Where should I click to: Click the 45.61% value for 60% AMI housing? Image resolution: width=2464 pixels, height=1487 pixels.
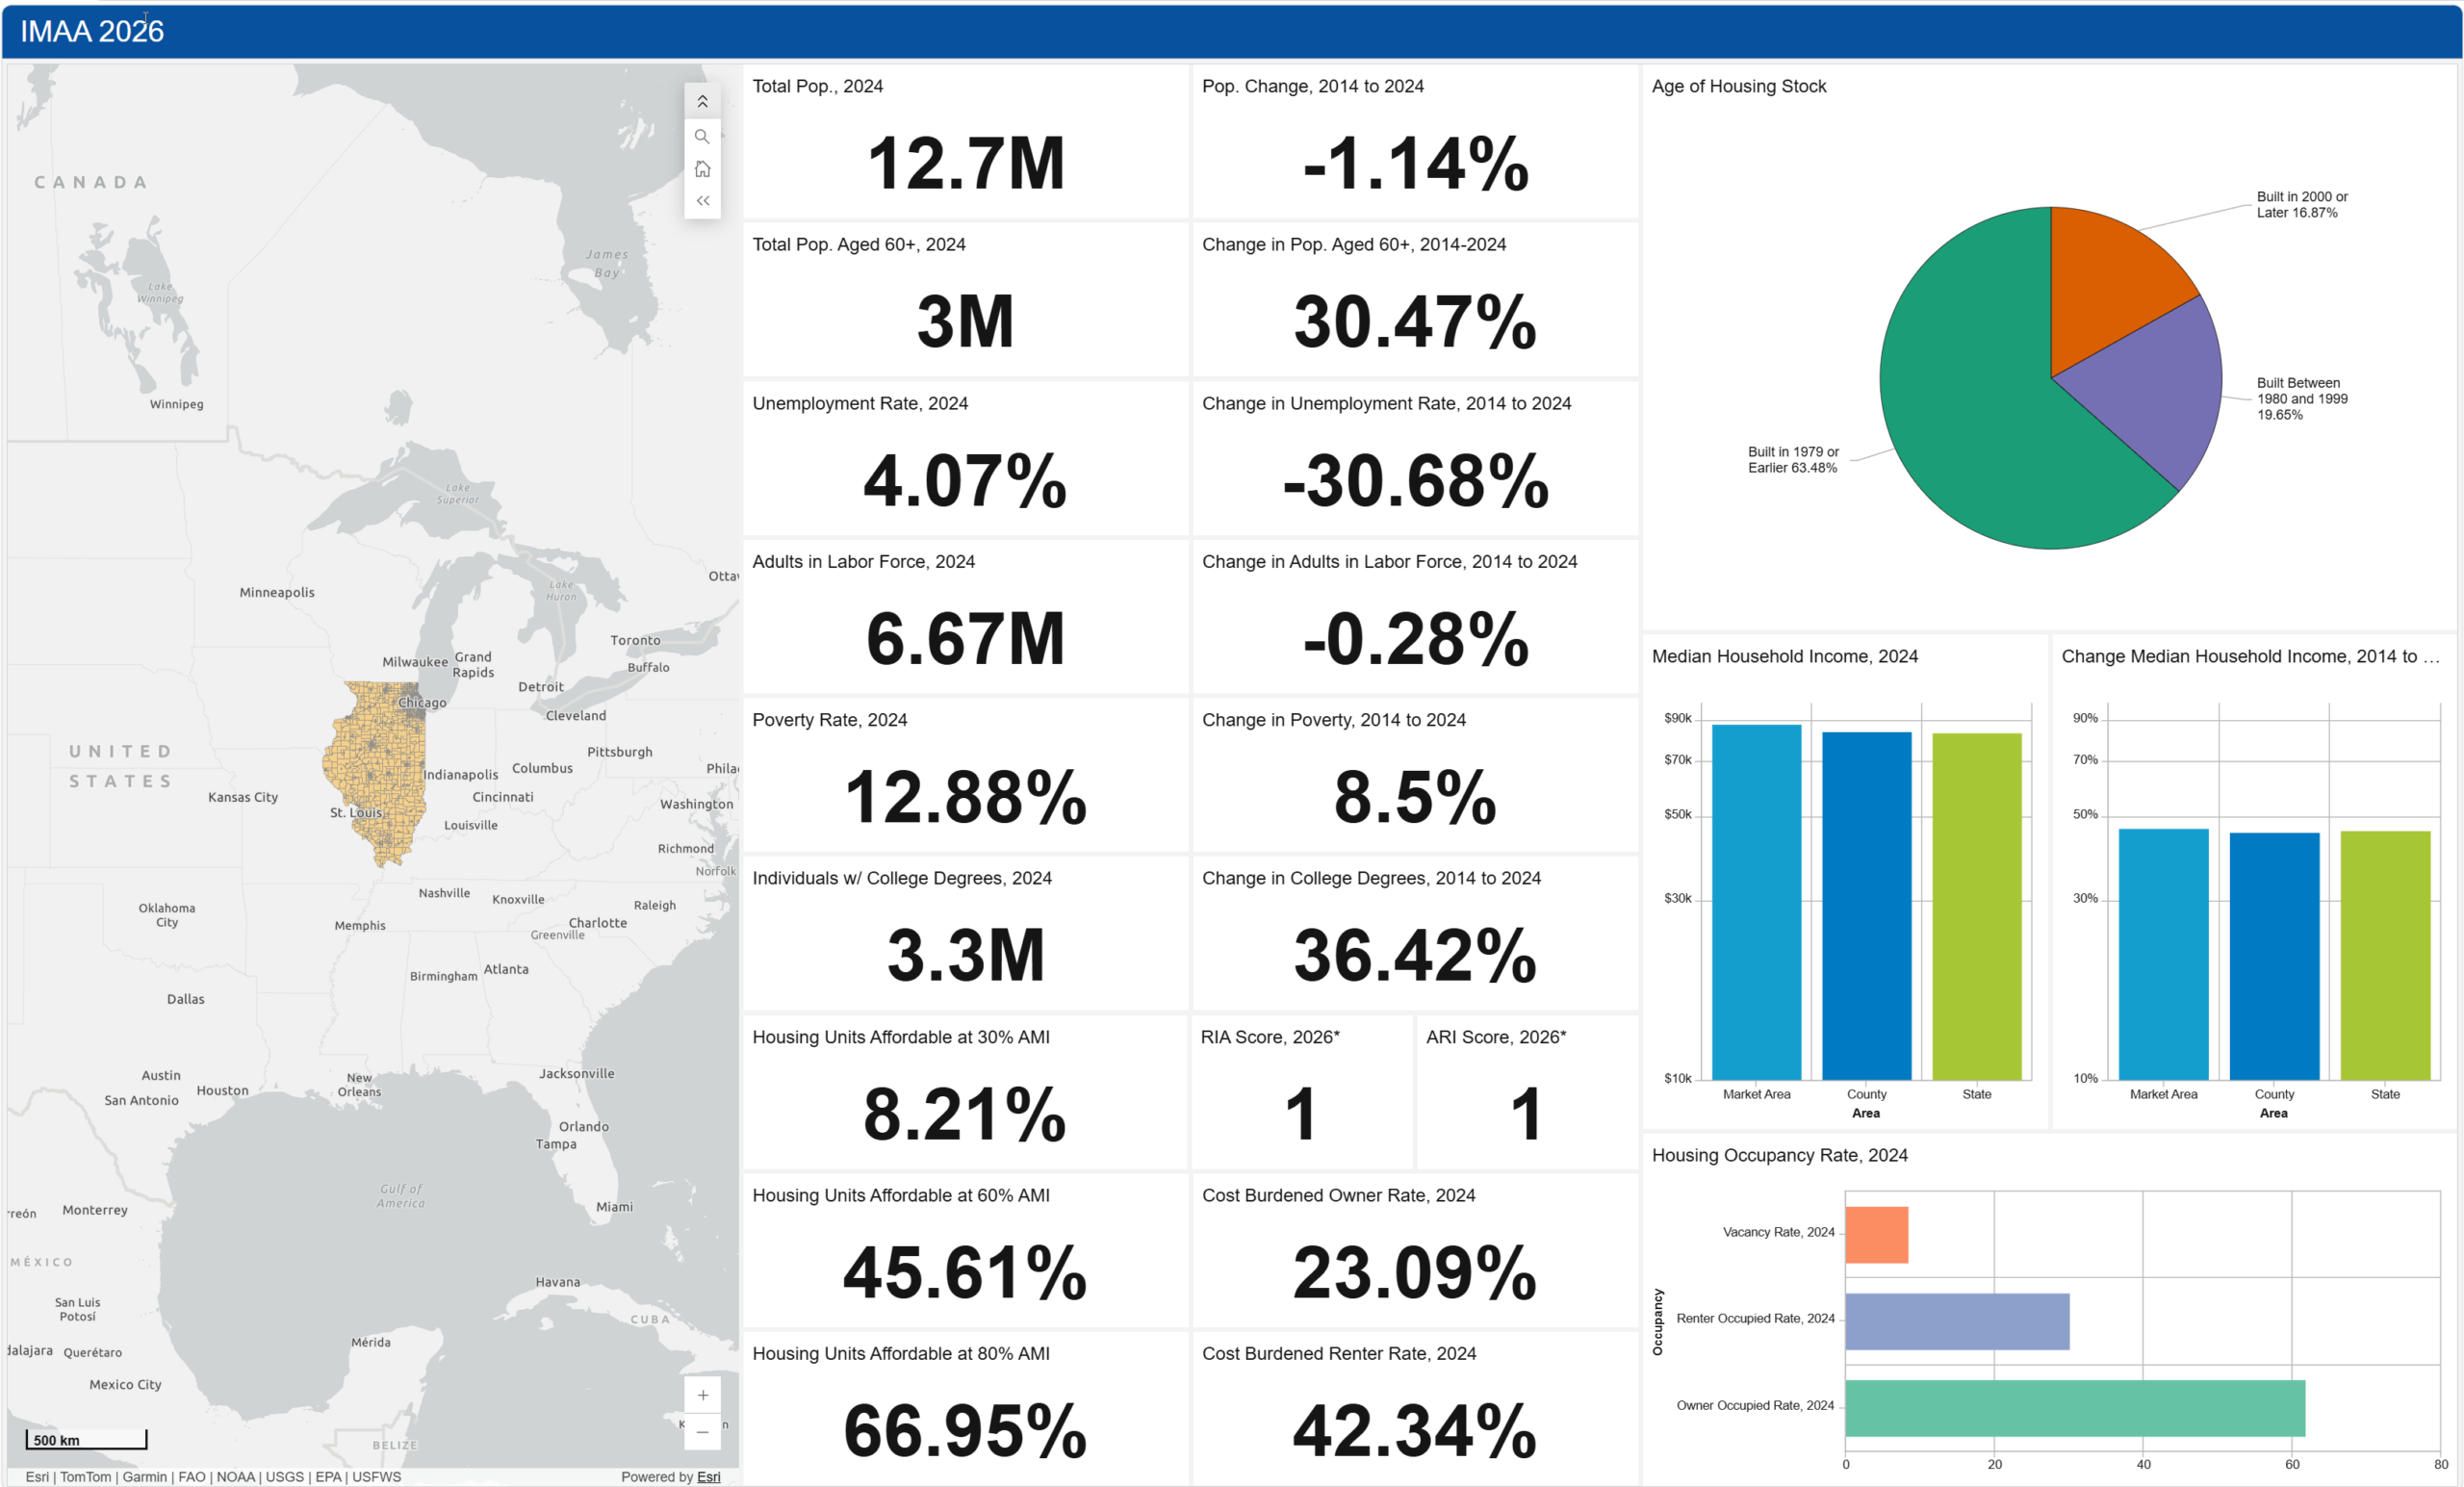(x=966, y=1272)
